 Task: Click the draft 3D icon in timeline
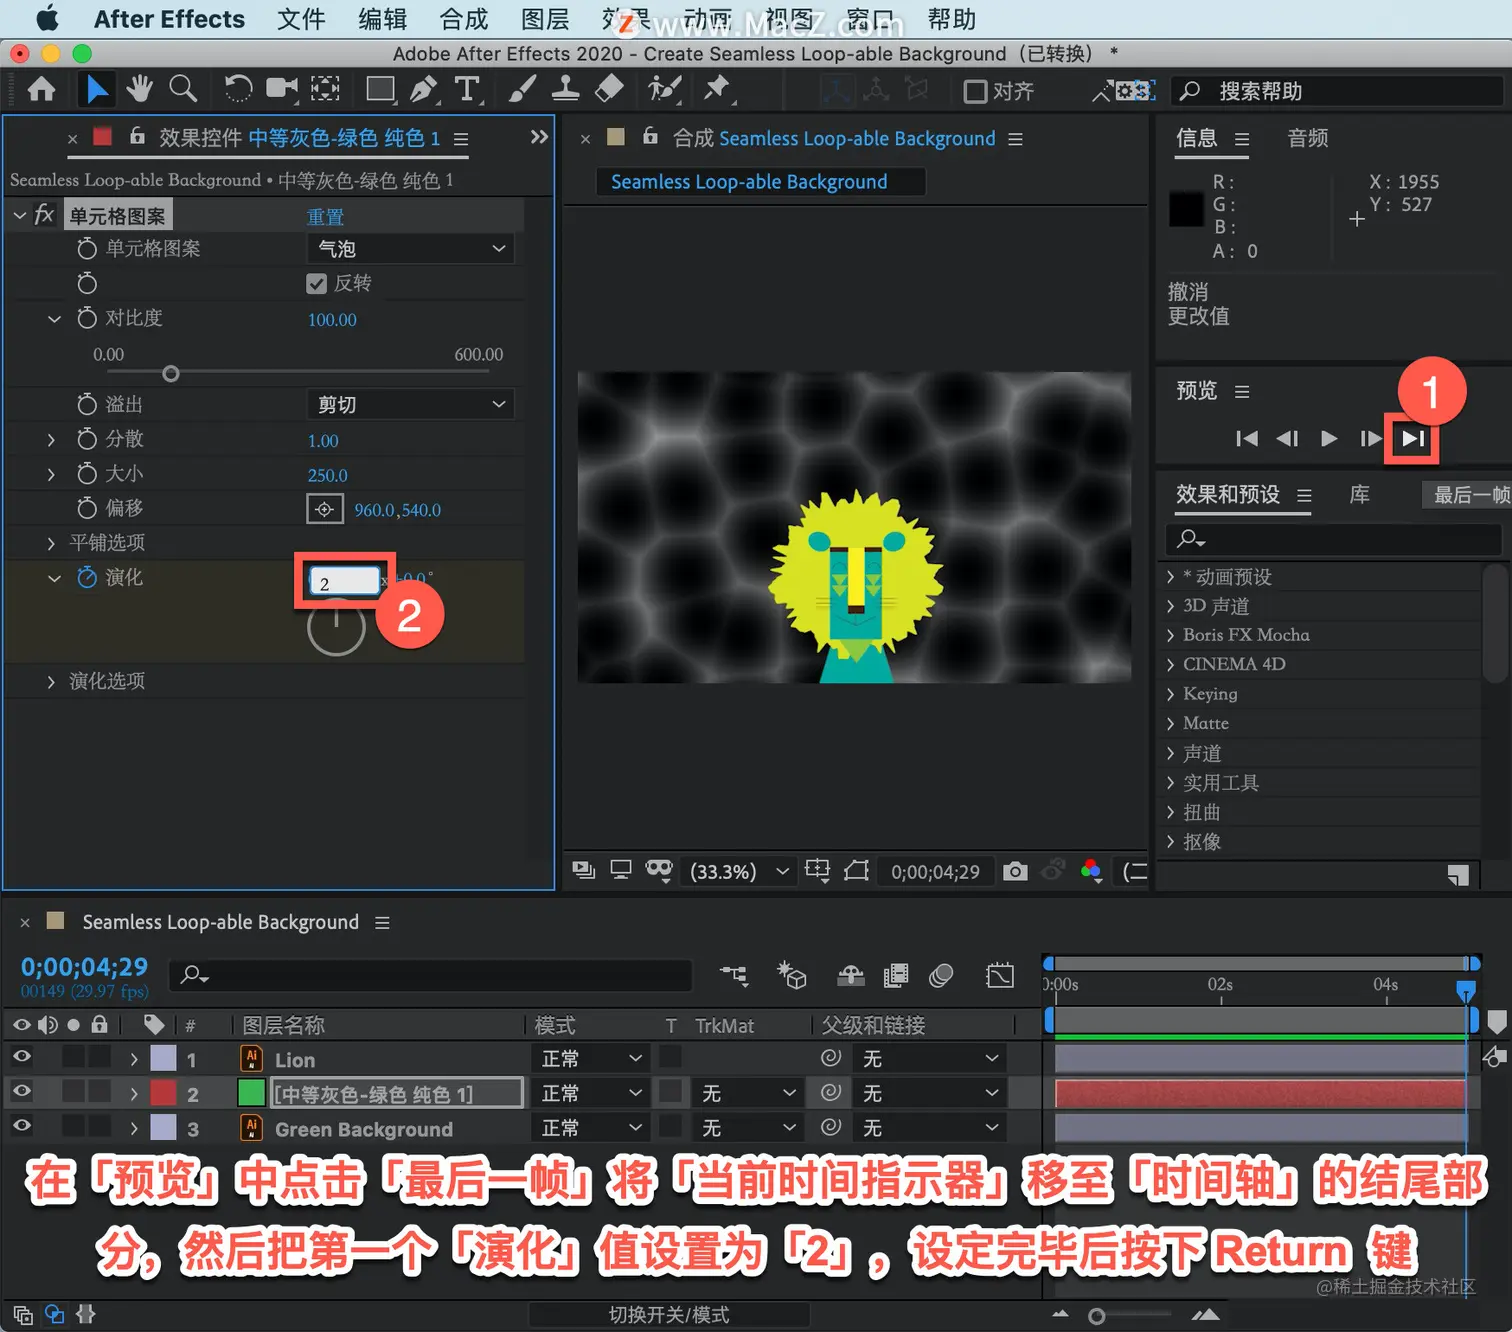792,975
